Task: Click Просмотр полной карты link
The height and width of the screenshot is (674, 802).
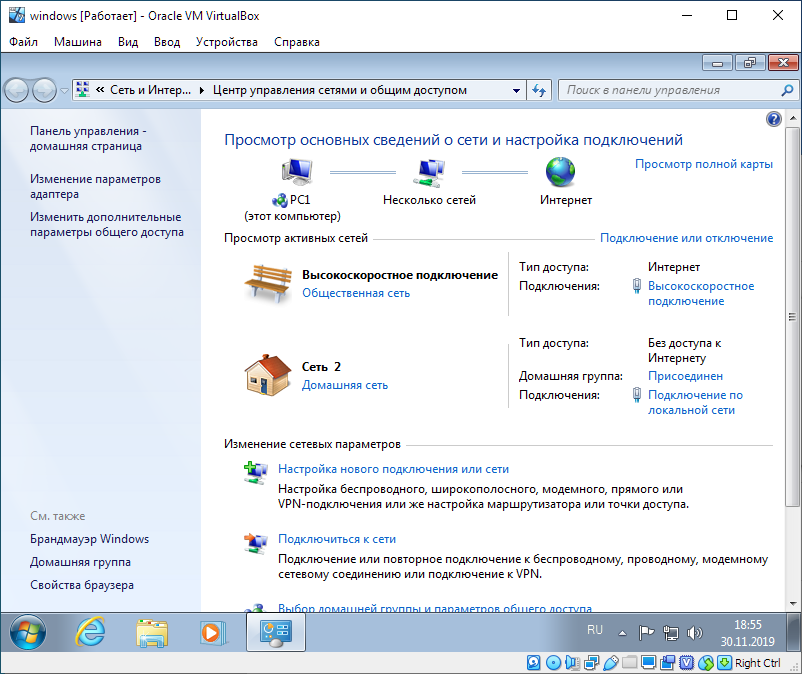Action: (703, 163)
